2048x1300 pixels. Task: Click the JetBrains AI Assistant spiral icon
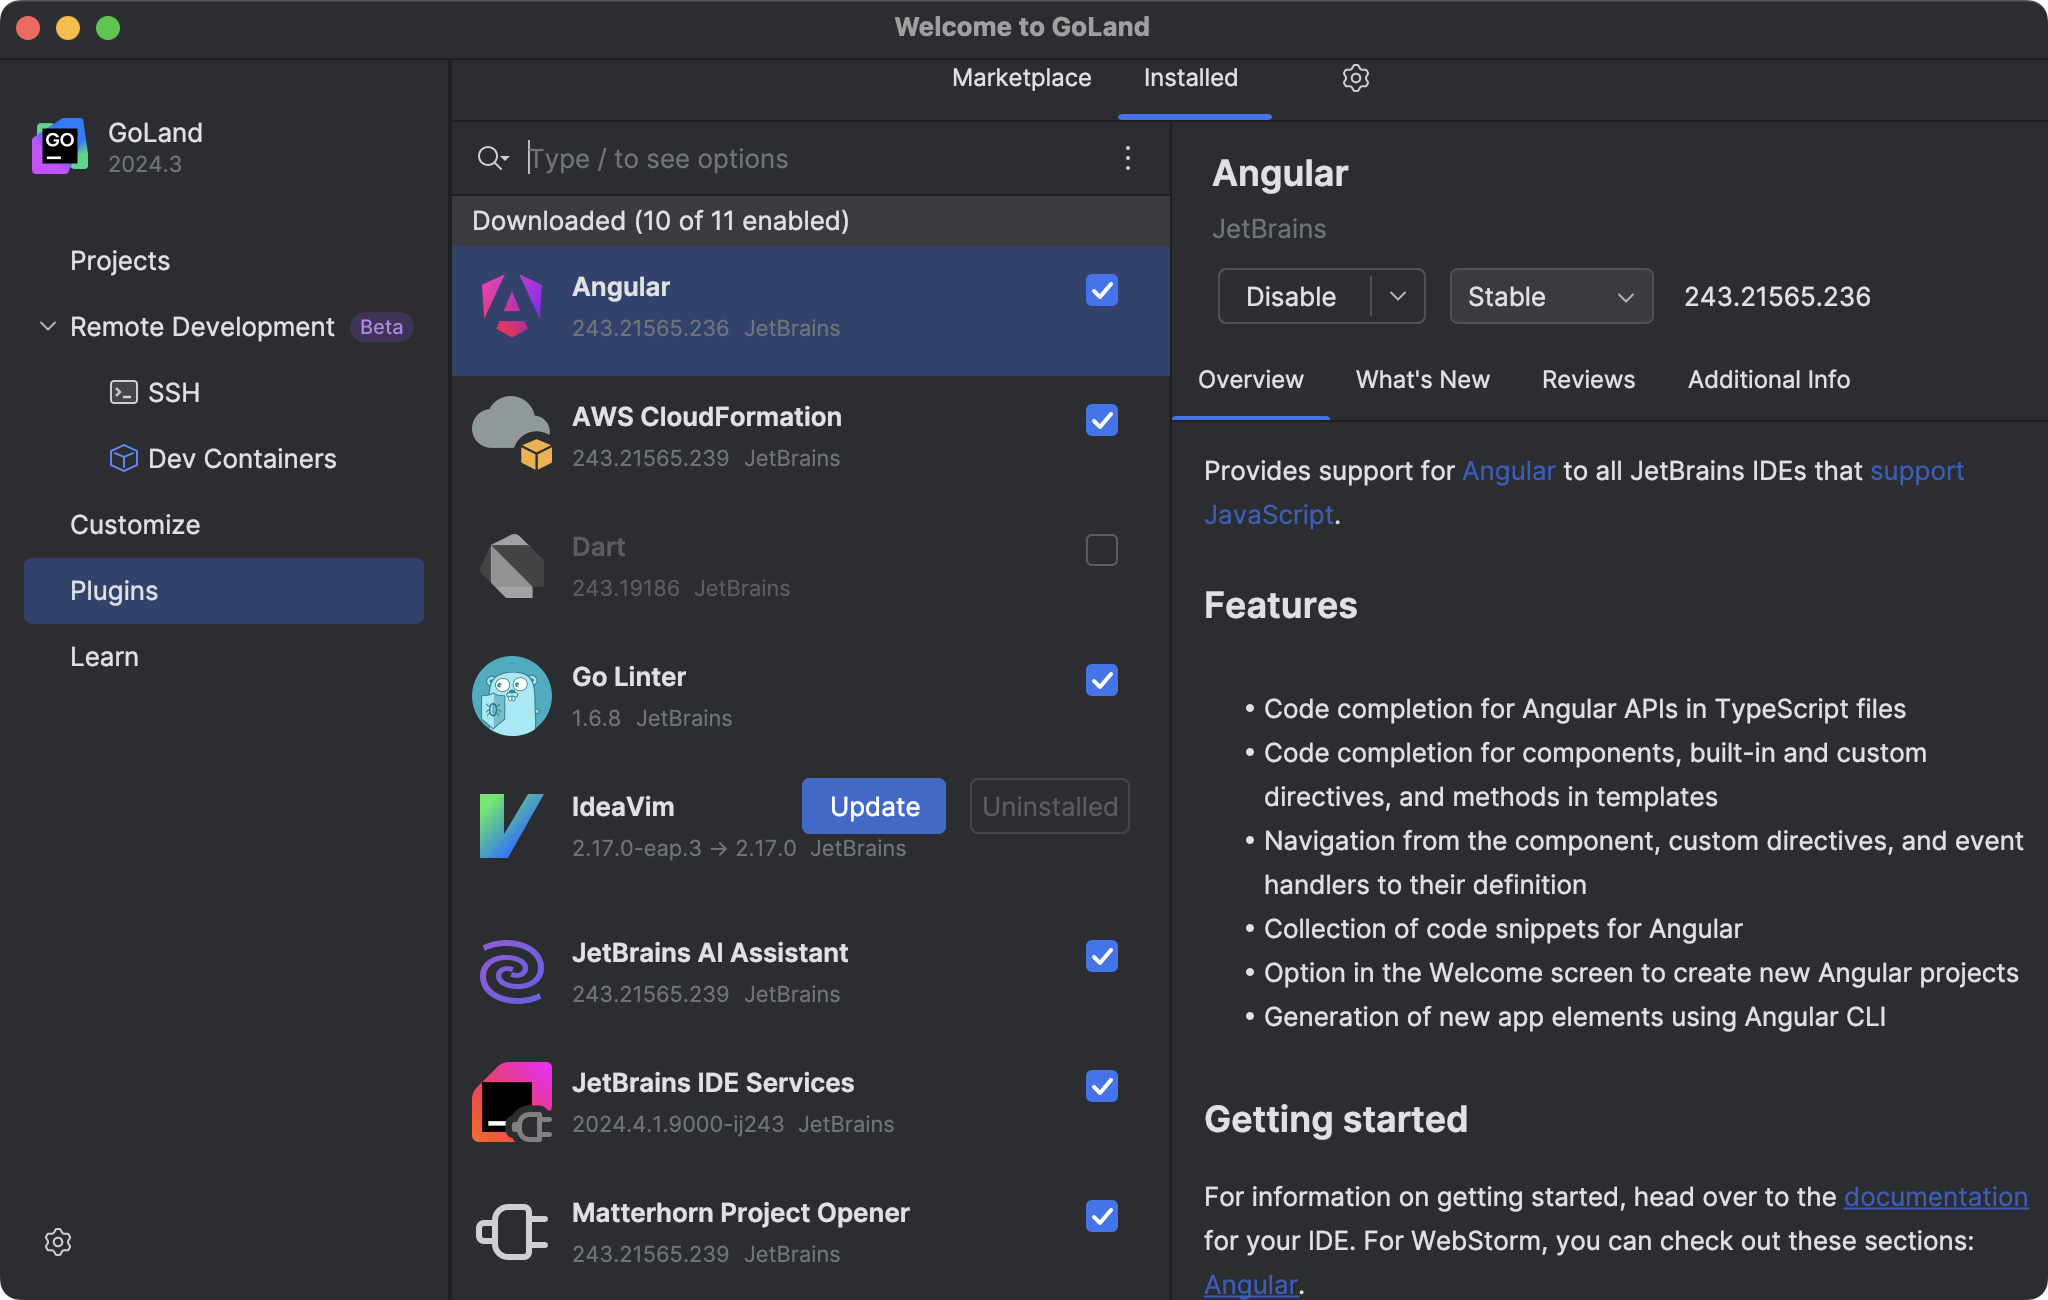pos(511,972)
